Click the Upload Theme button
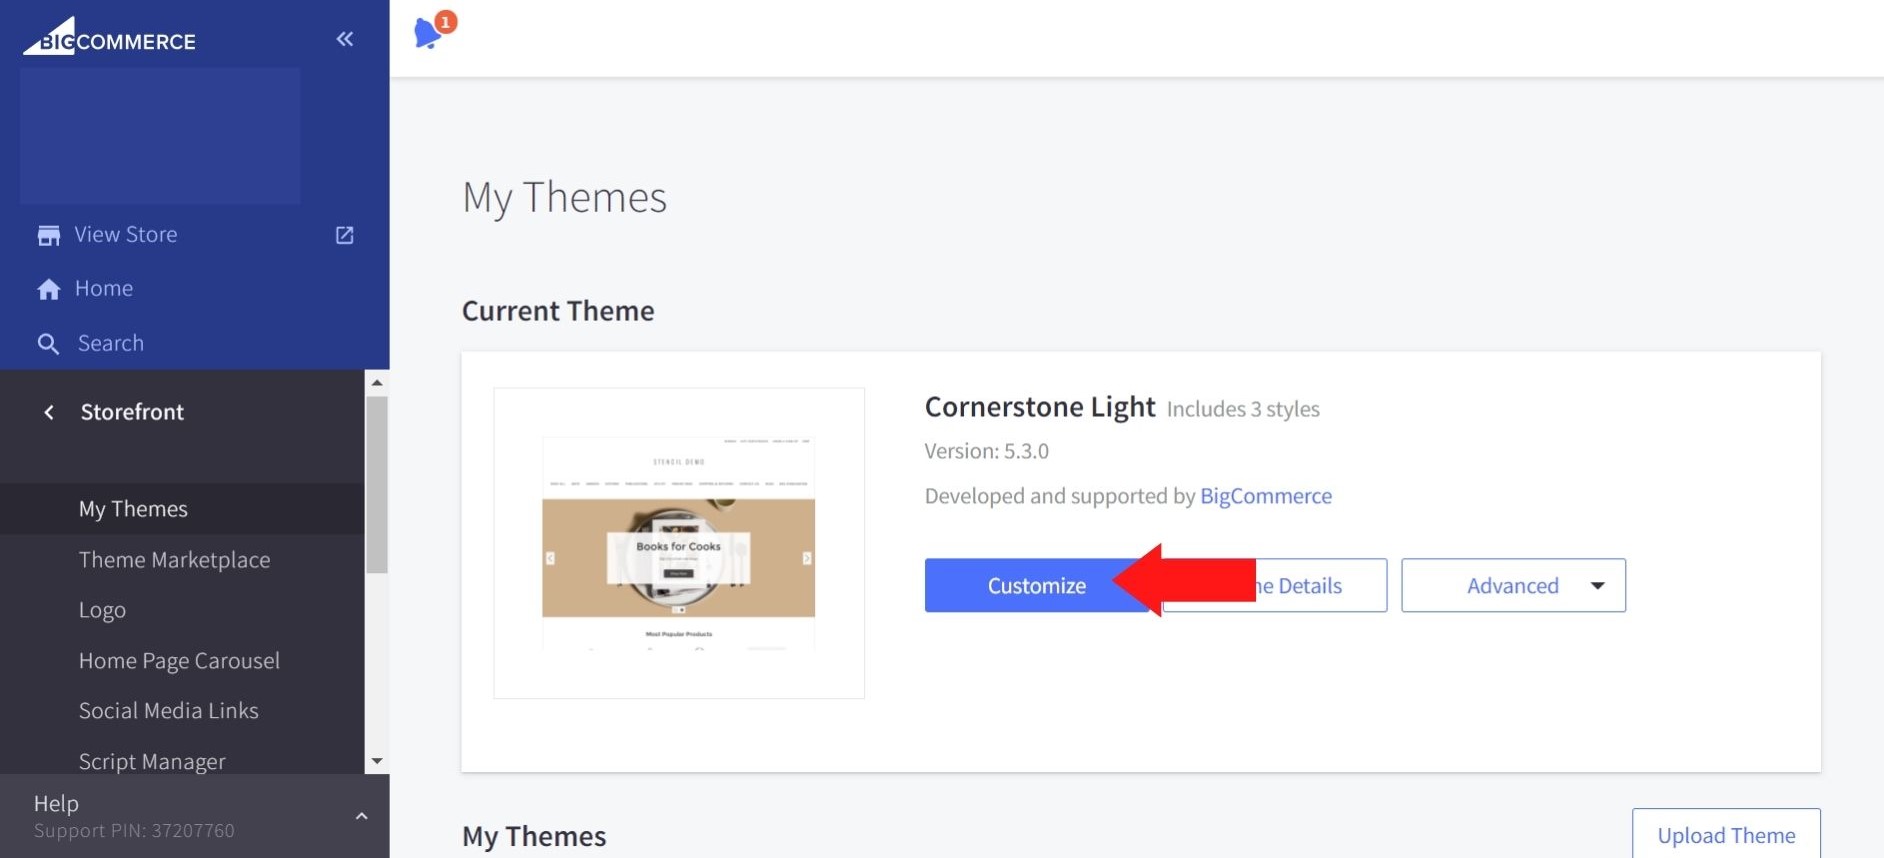Image resolution: width=1884 pixels, height=858 pixels. [x=1725, y=835]
